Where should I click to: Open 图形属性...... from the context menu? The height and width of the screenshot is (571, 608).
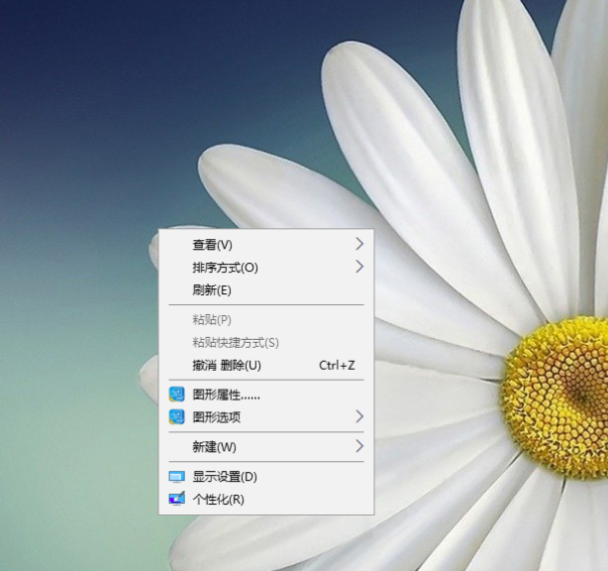click(x=266, y=395)
